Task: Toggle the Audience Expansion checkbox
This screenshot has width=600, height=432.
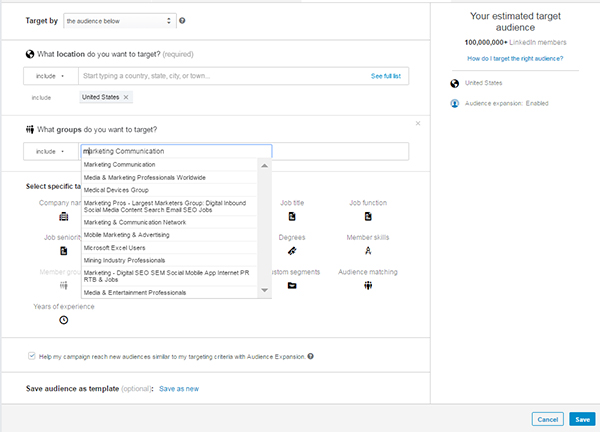Action: point(31,356)
